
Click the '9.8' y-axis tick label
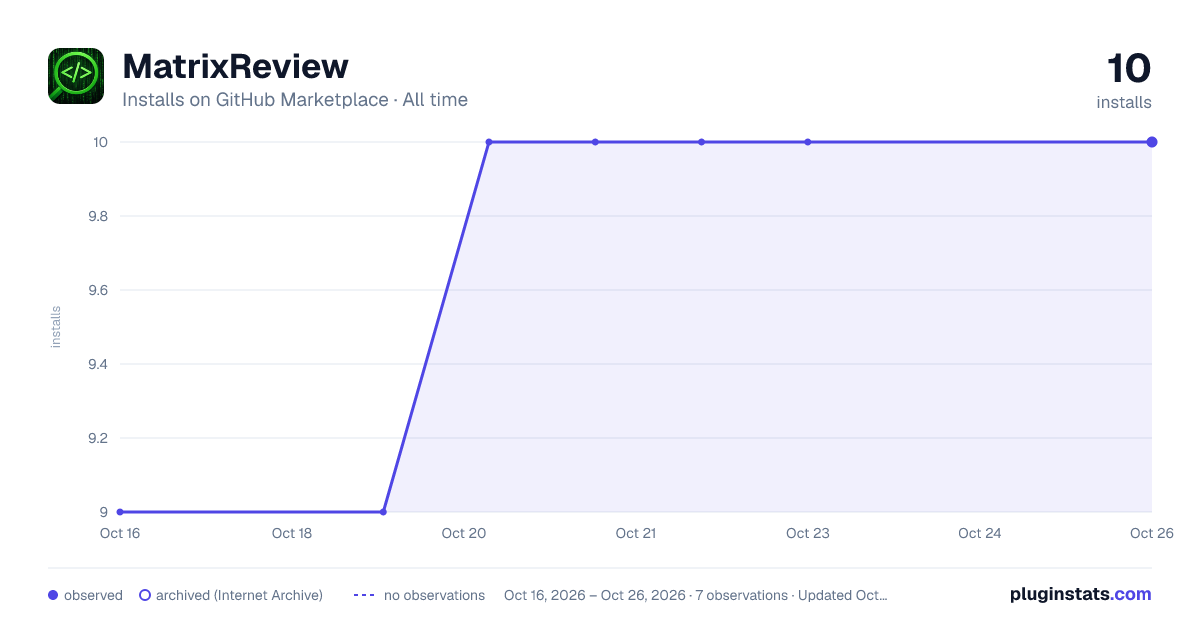[x=98, y=216]
